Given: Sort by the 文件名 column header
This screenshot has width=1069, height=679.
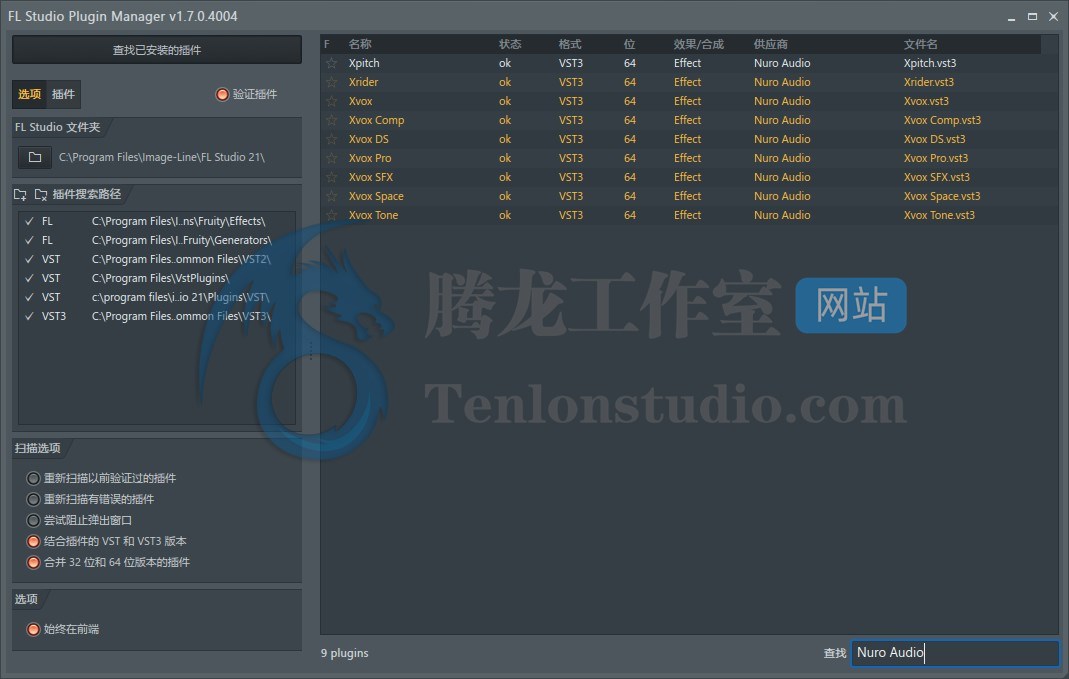Looking at the screenshot, I should 920,44.
